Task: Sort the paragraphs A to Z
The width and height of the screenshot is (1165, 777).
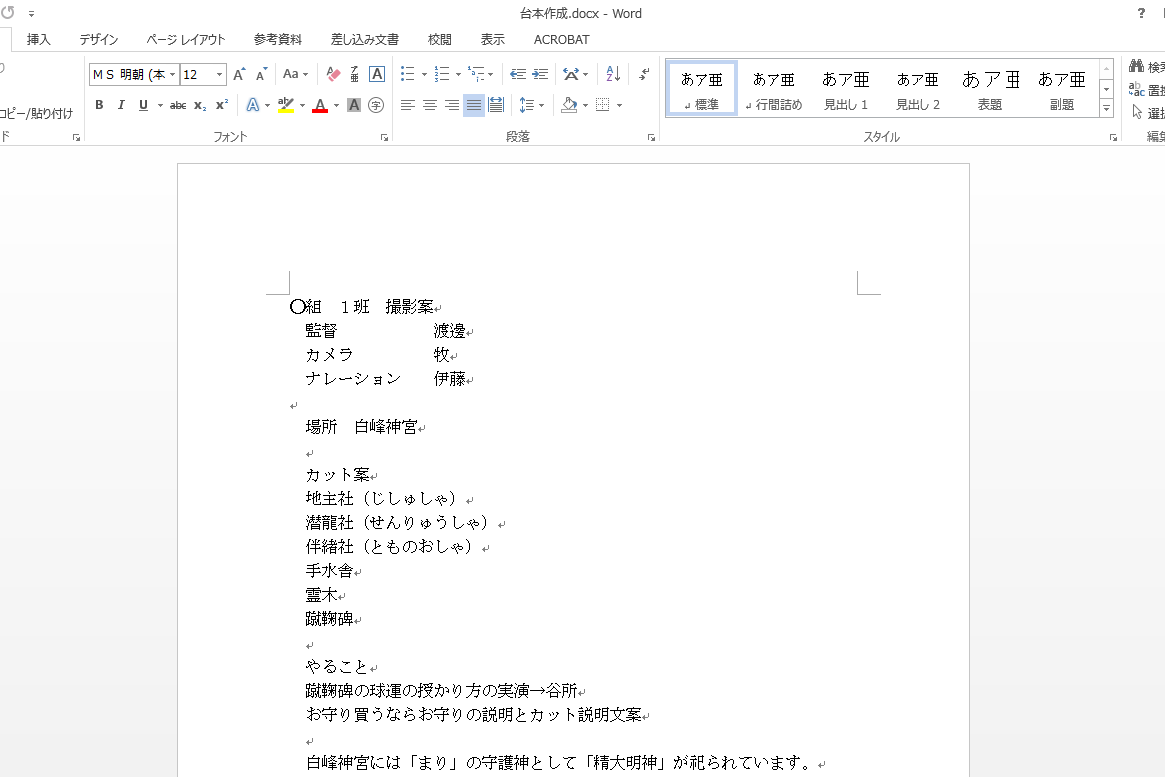Action: pos(613,74)
